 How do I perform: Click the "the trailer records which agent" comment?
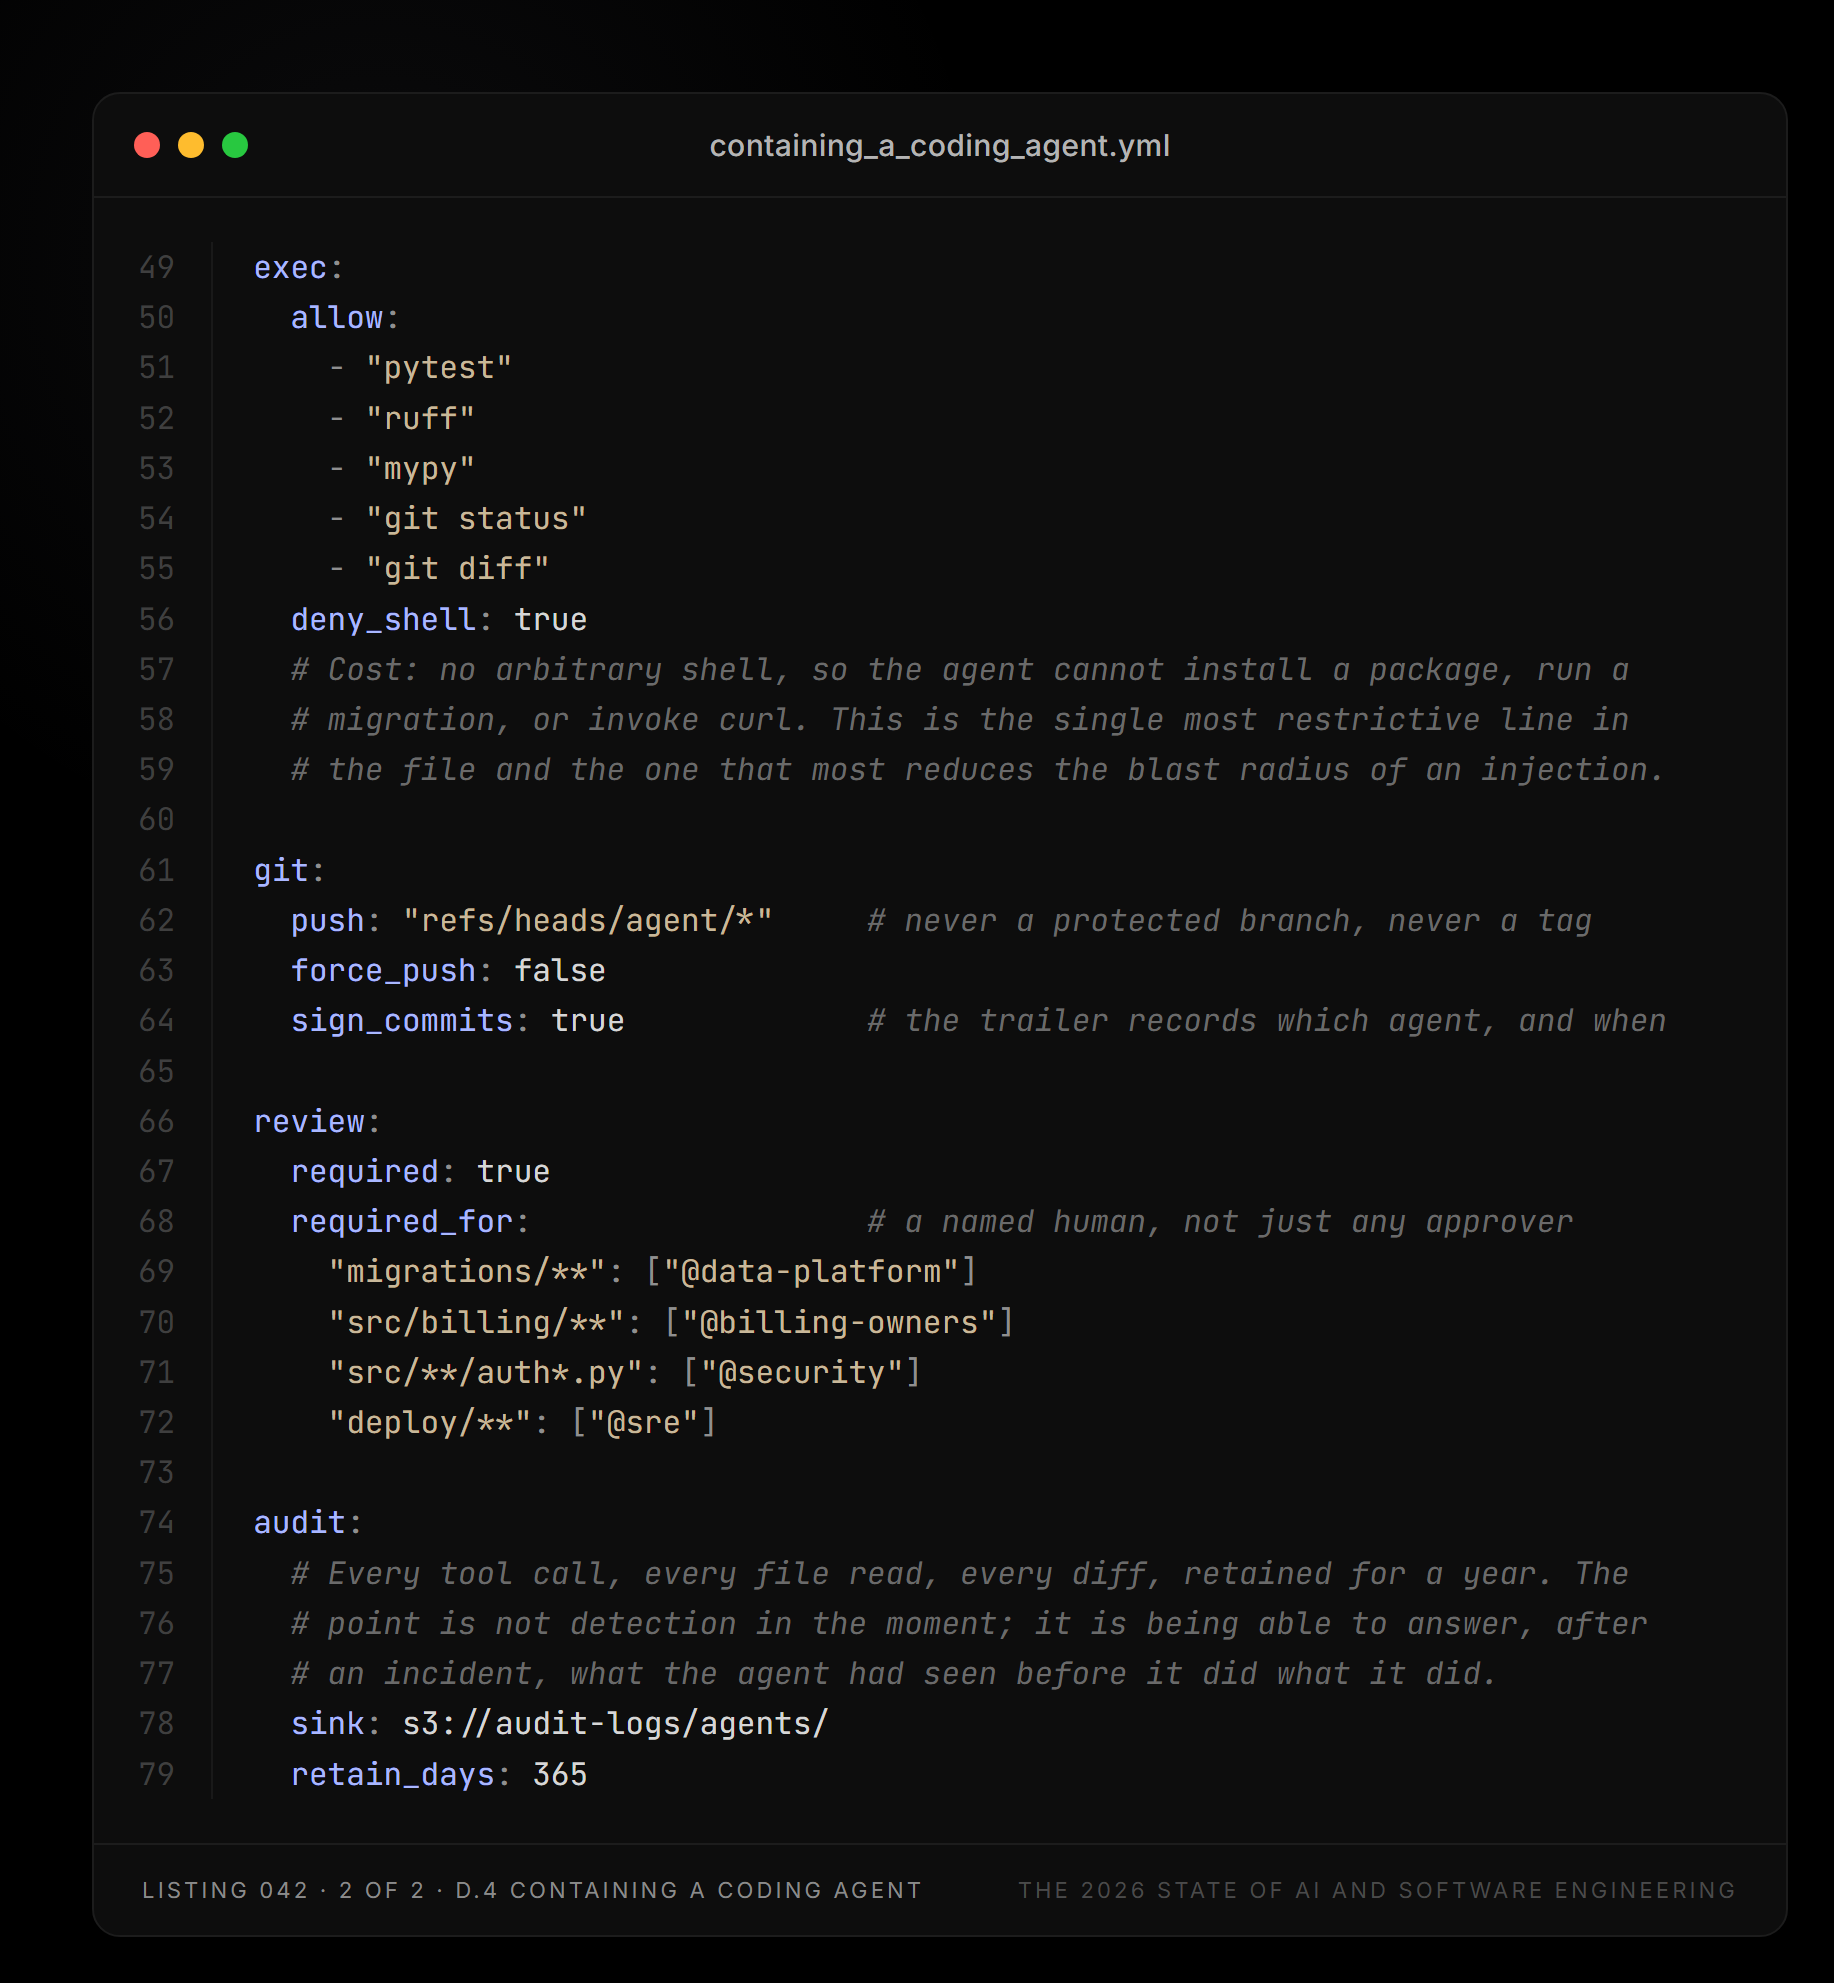(1267, 1021)
